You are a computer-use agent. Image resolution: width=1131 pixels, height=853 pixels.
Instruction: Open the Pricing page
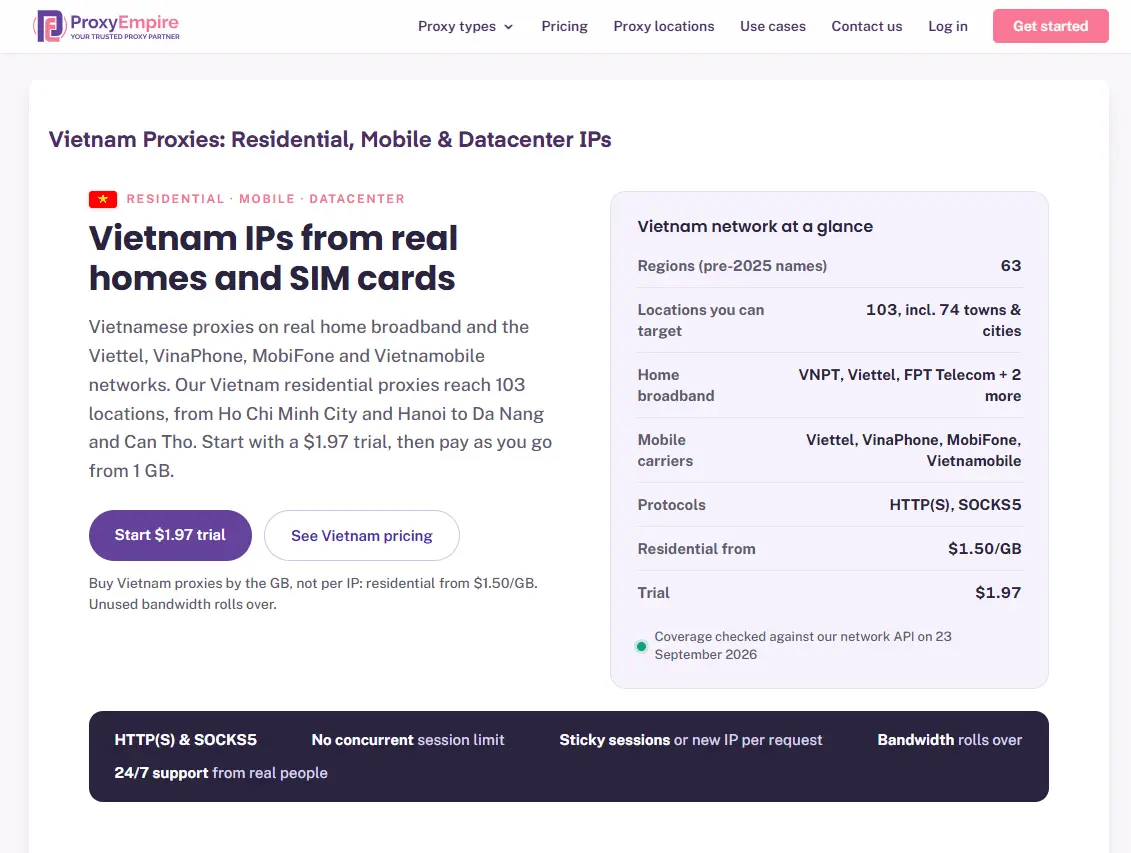tap(564, 26)
